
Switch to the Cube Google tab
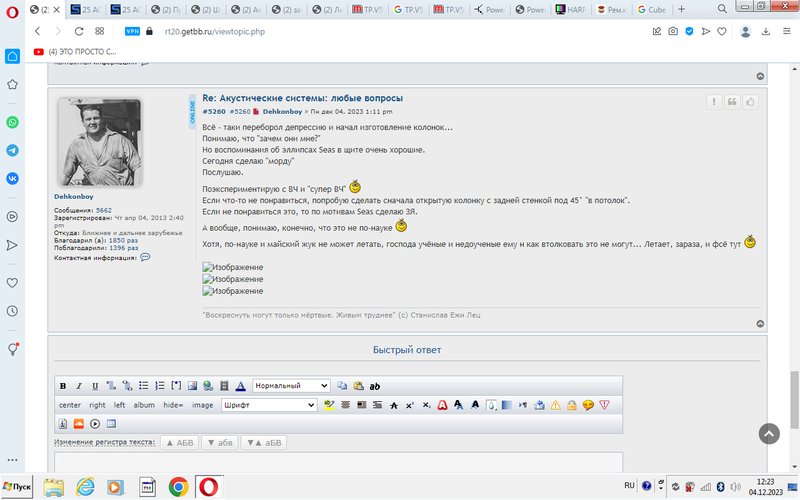(x=652, y=9)
